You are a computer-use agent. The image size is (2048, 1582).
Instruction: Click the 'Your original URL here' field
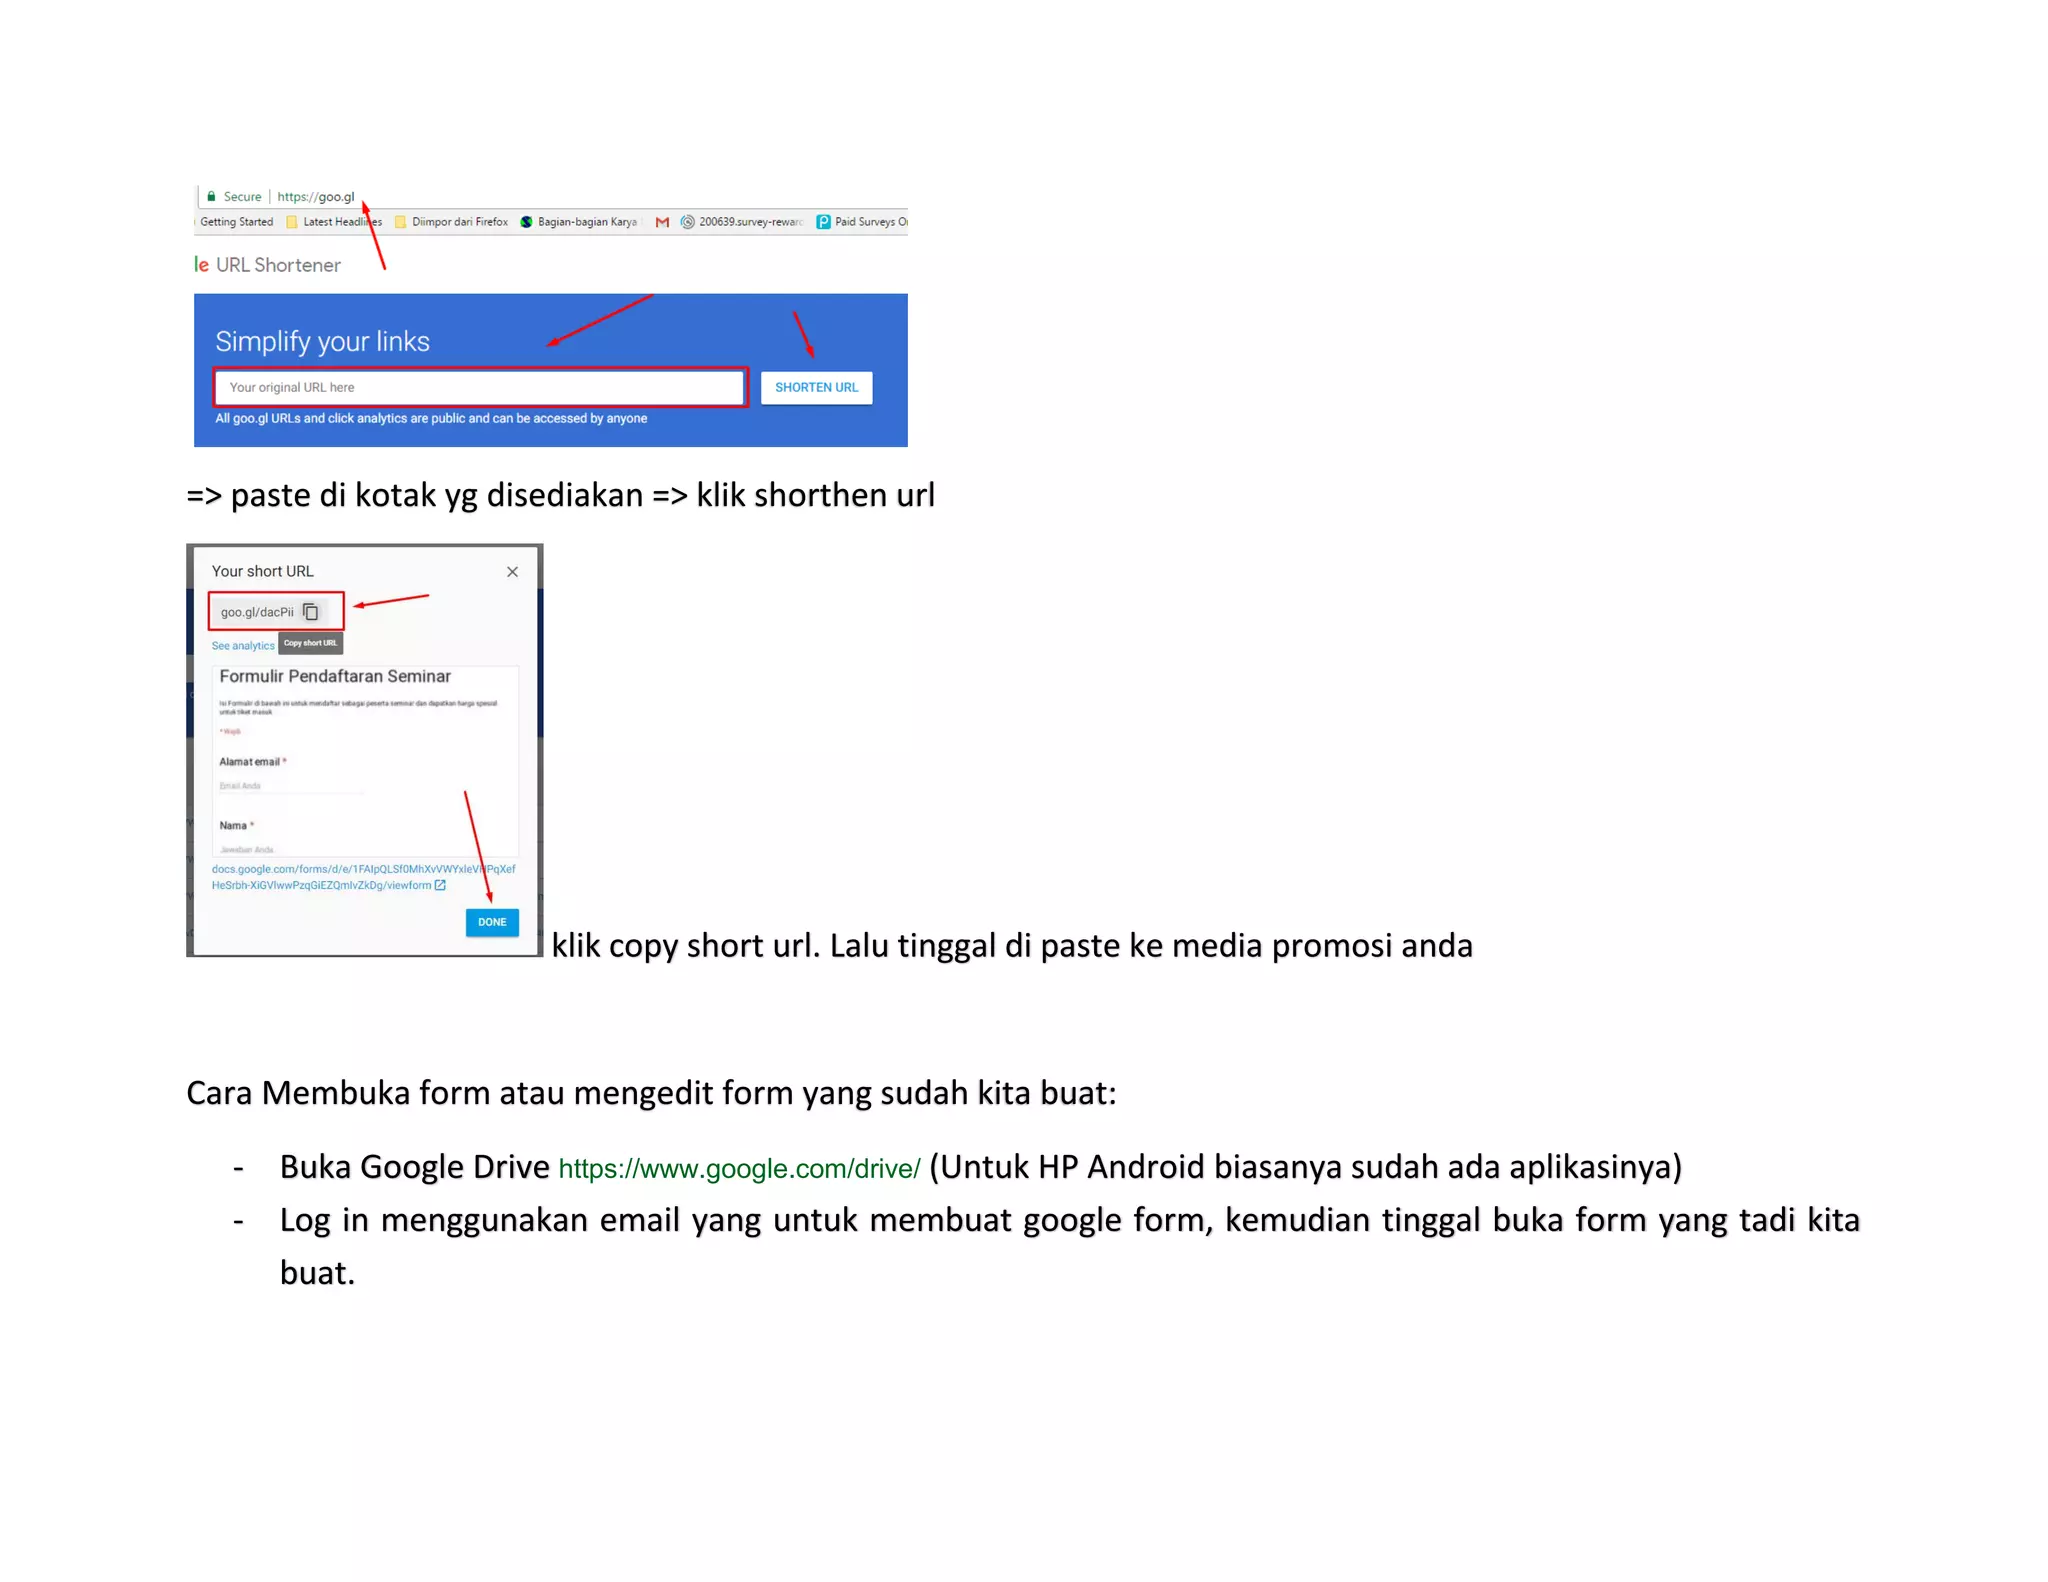click(x=480, y=388)
